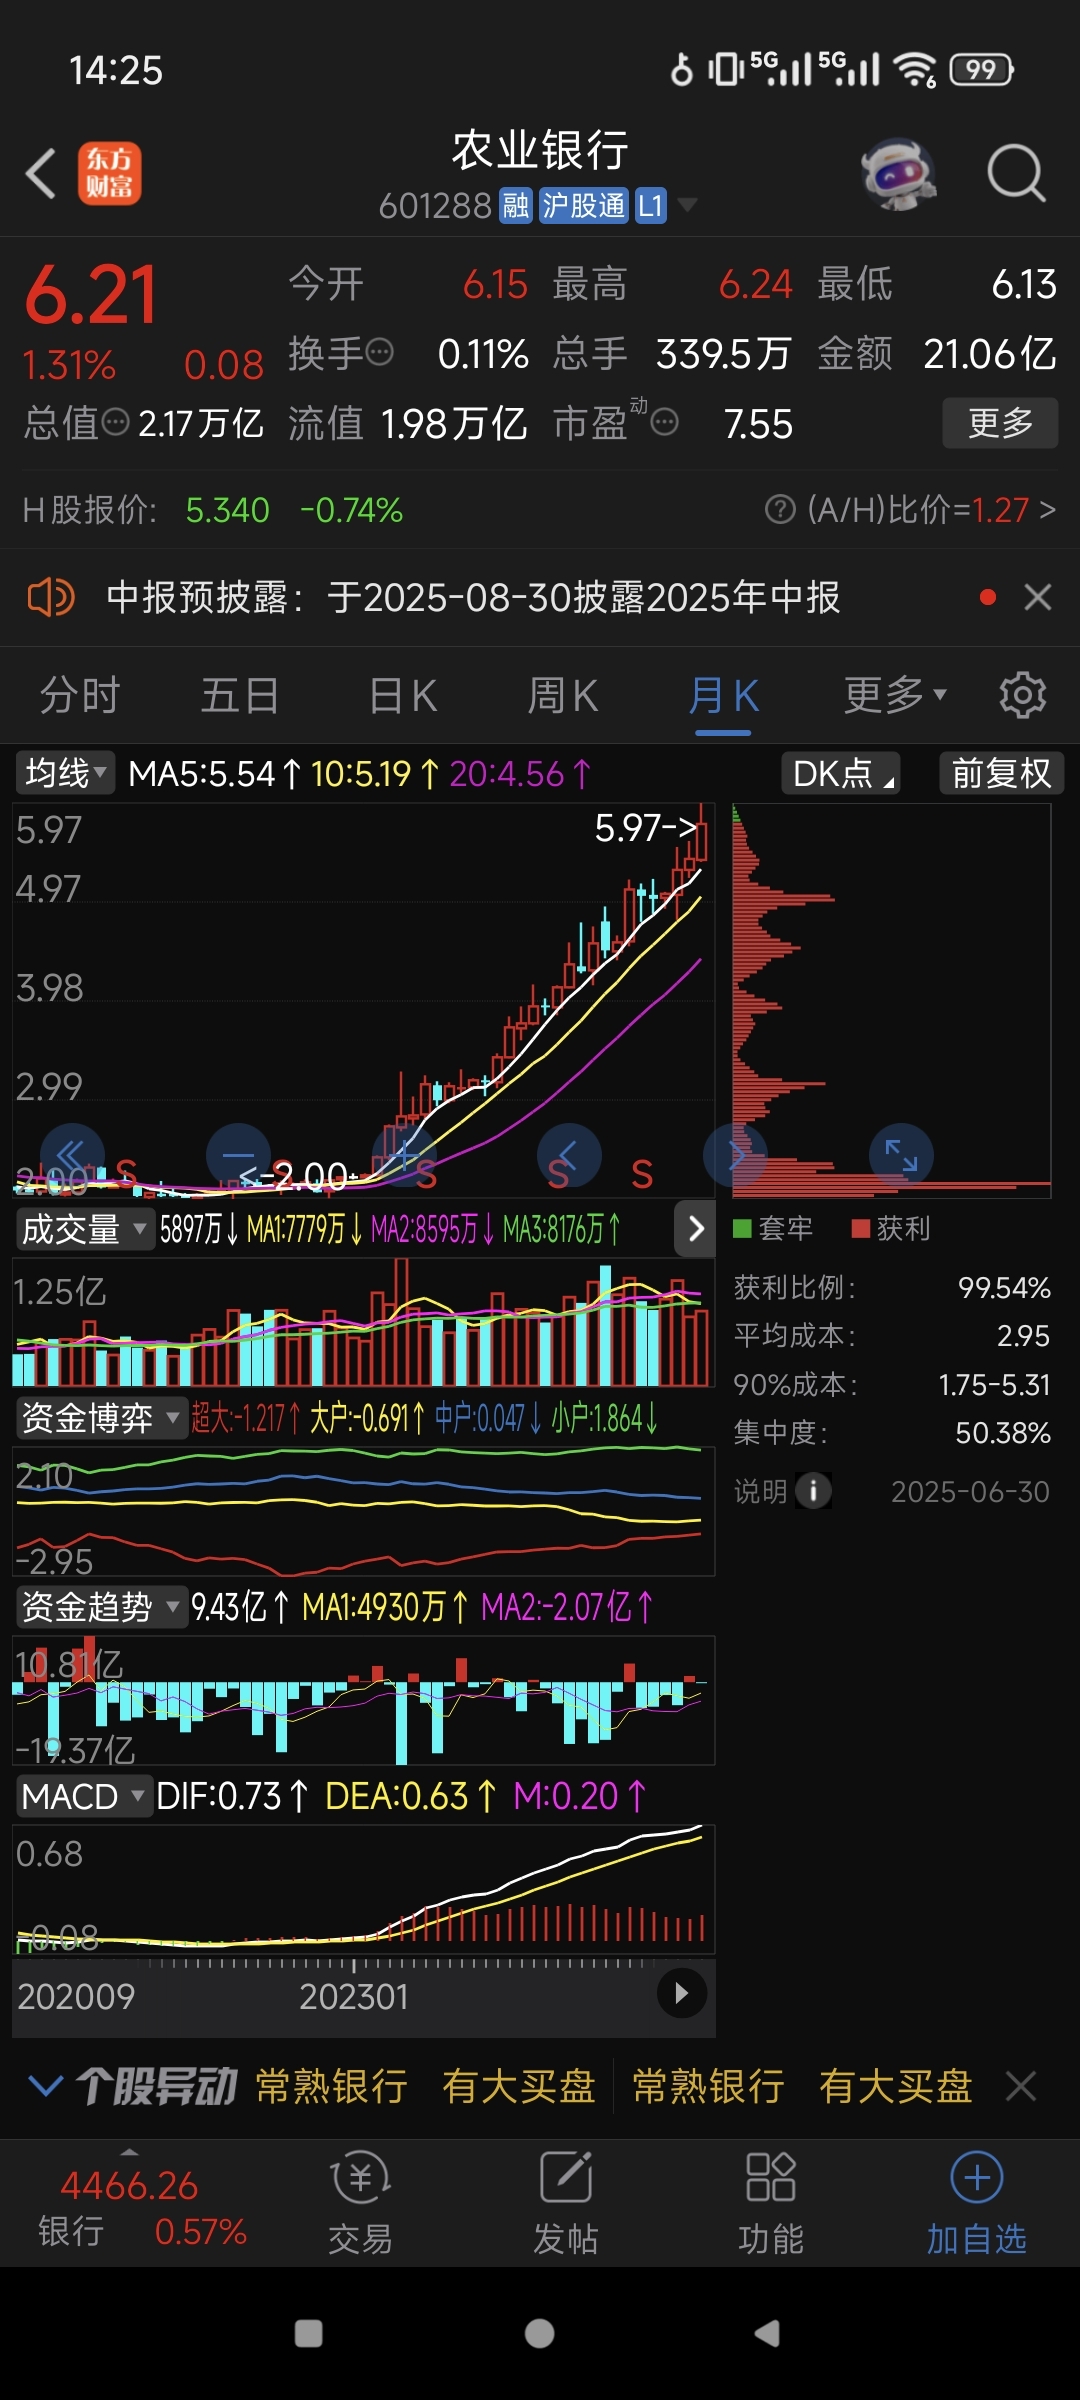Play the chip distribution timeline

click(x=682, y=1993)
